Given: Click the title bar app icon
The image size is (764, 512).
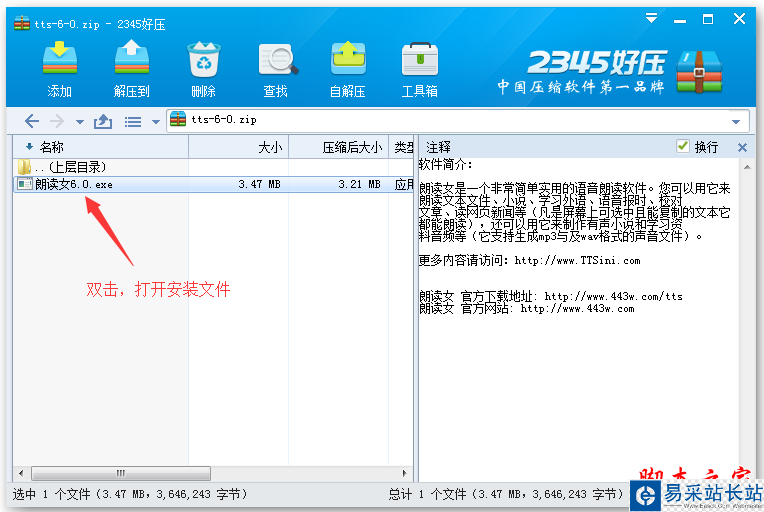Looking at the screenshot, I should [x=22, y=23].
